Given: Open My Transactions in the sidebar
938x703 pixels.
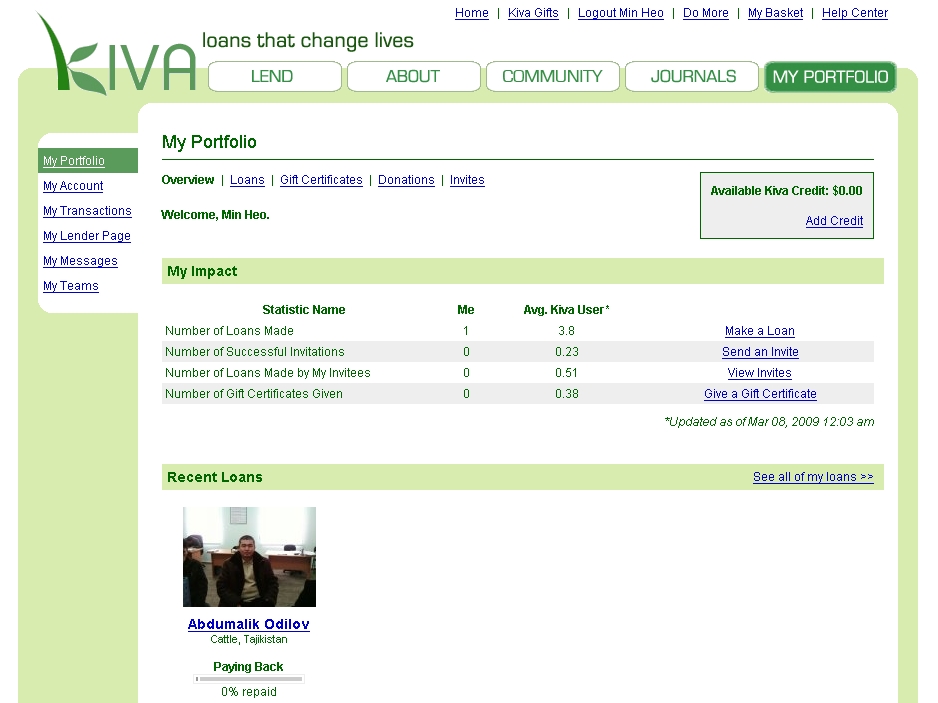Looking at the screenshot, I should (x=87, y=211).
